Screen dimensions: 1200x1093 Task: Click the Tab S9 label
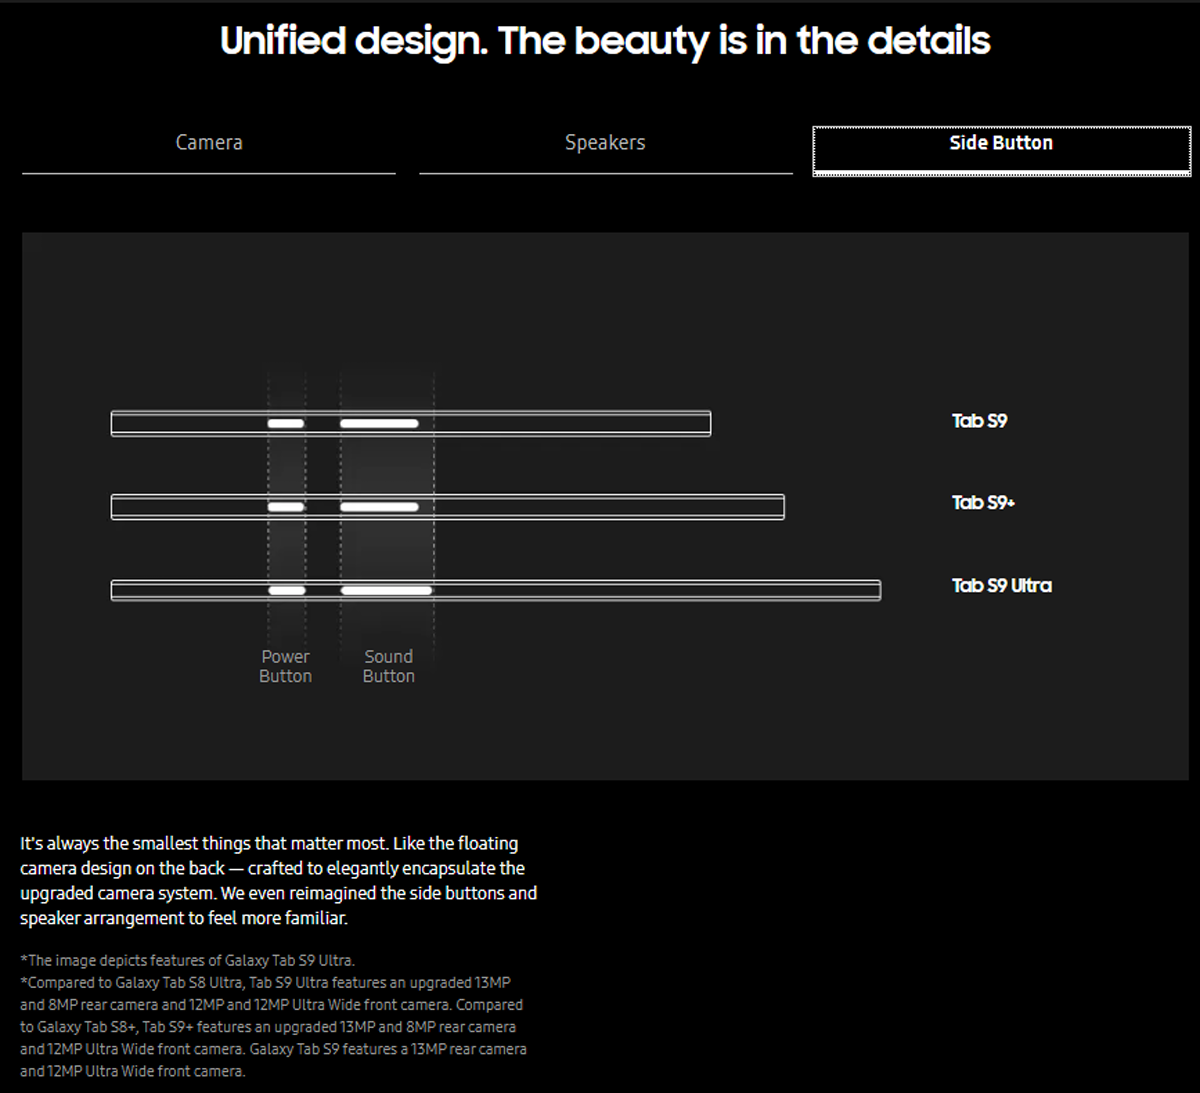pyautogui.click(x=979, y=421)
